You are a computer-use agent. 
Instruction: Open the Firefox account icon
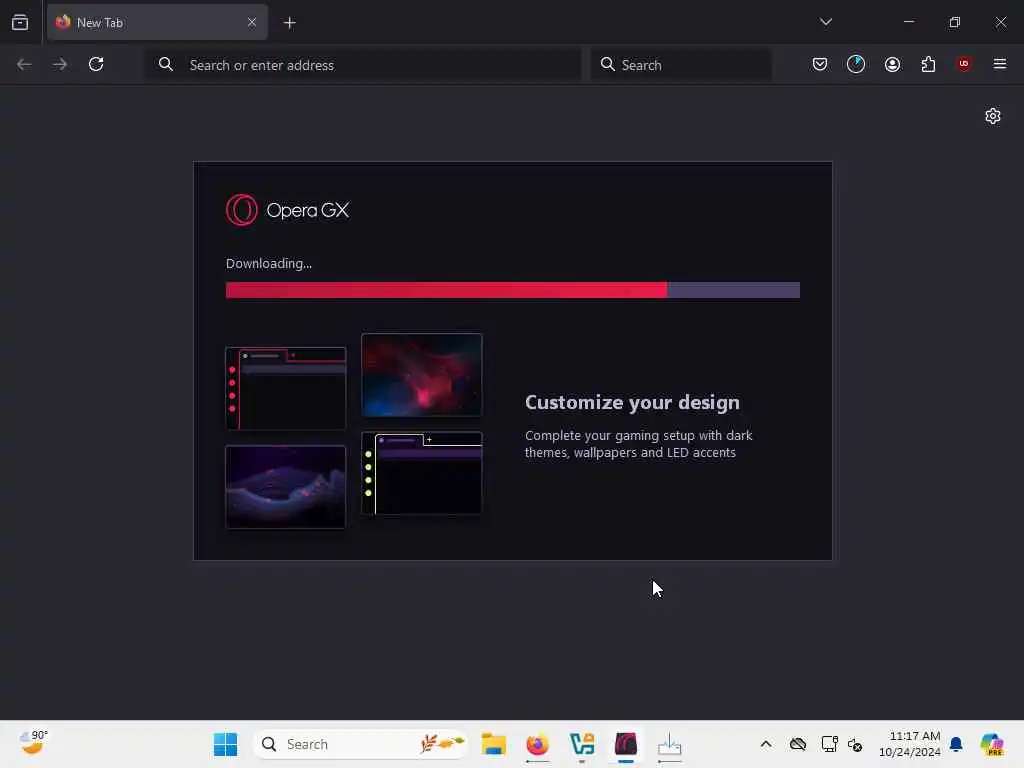(x=892, y=64)
